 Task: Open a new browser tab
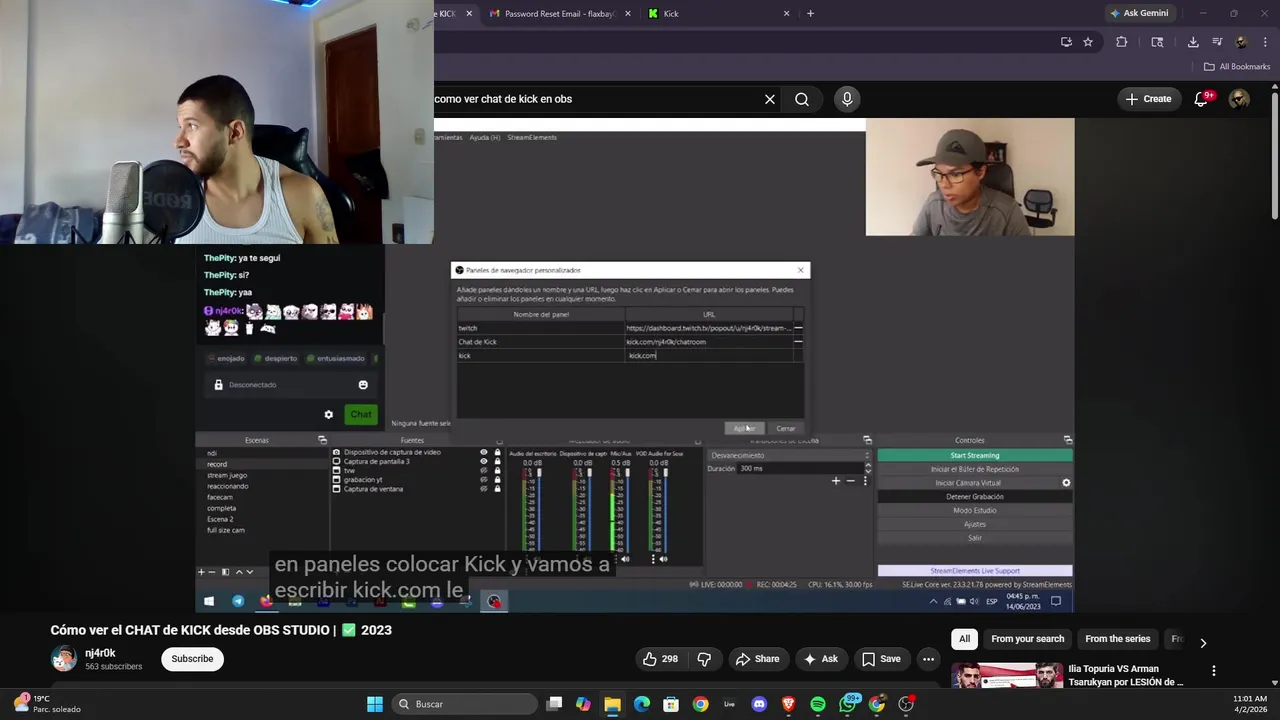click(810, 14)
